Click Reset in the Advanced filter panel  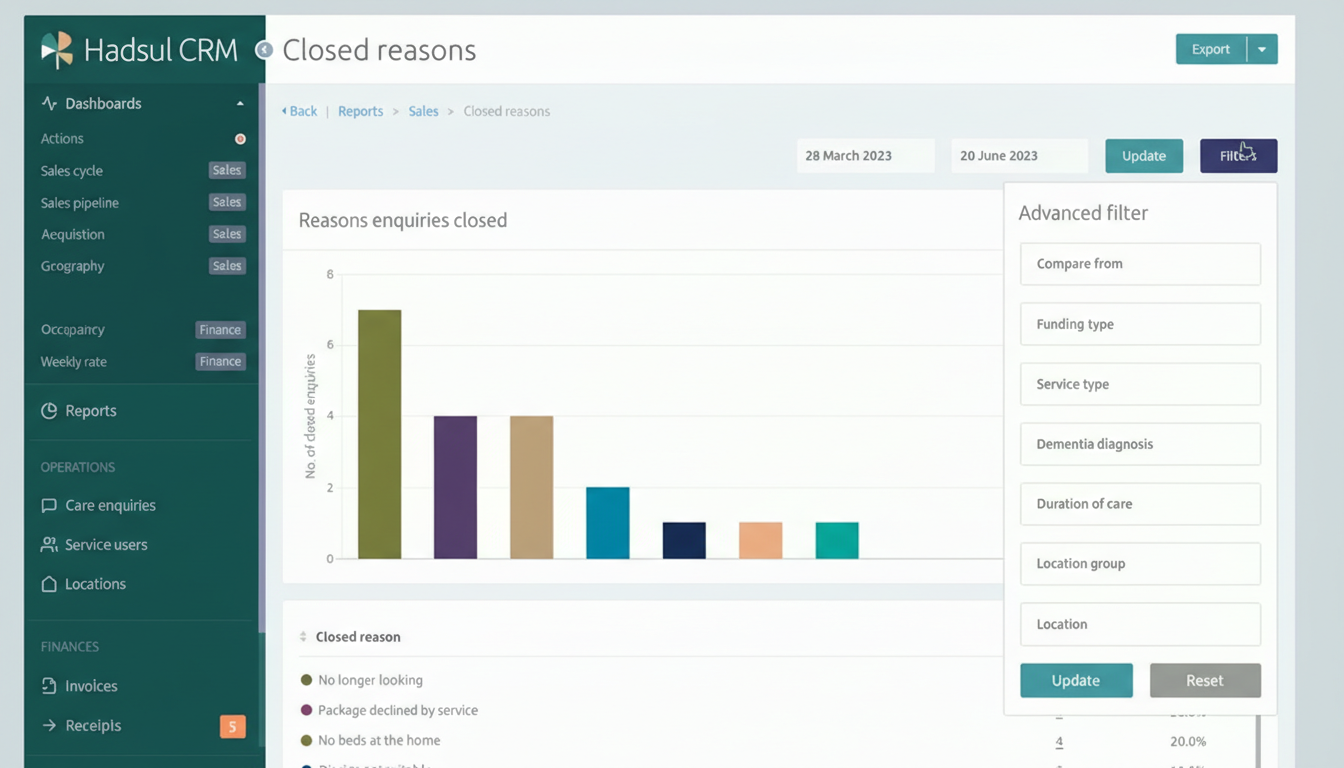[1205, 680]
